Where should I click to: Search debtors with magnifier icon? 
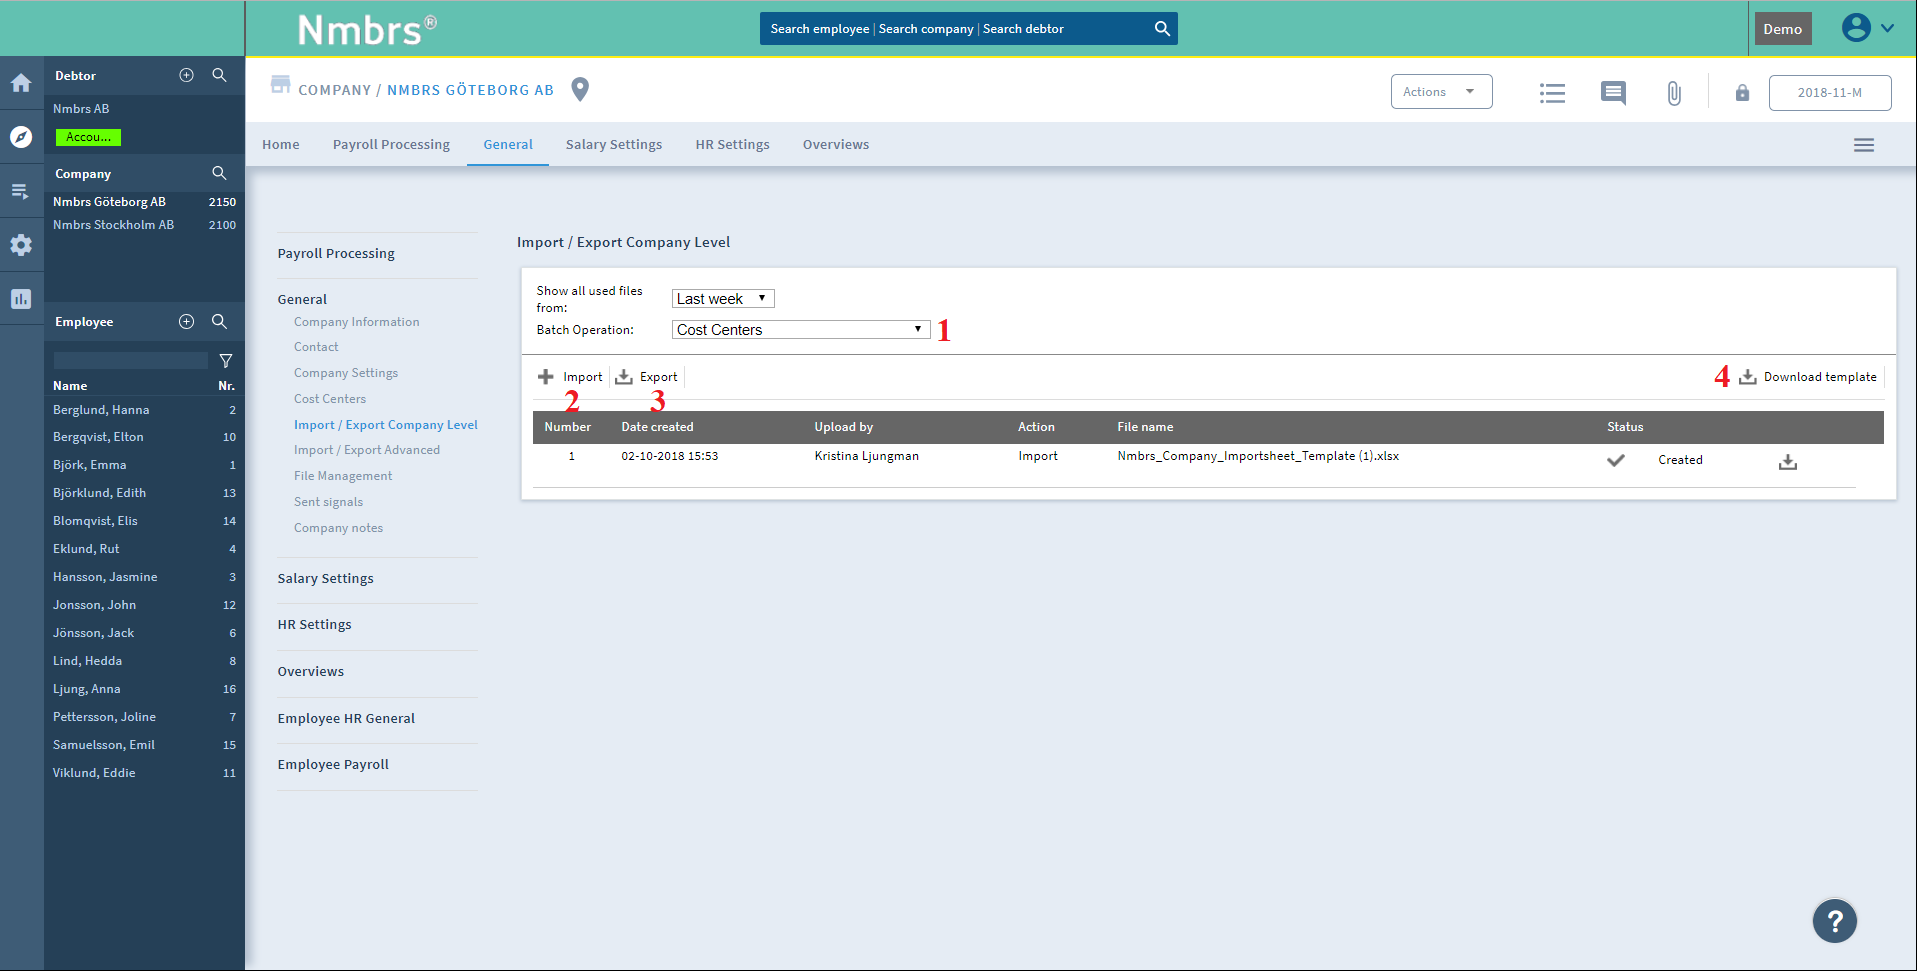[219, 75]
